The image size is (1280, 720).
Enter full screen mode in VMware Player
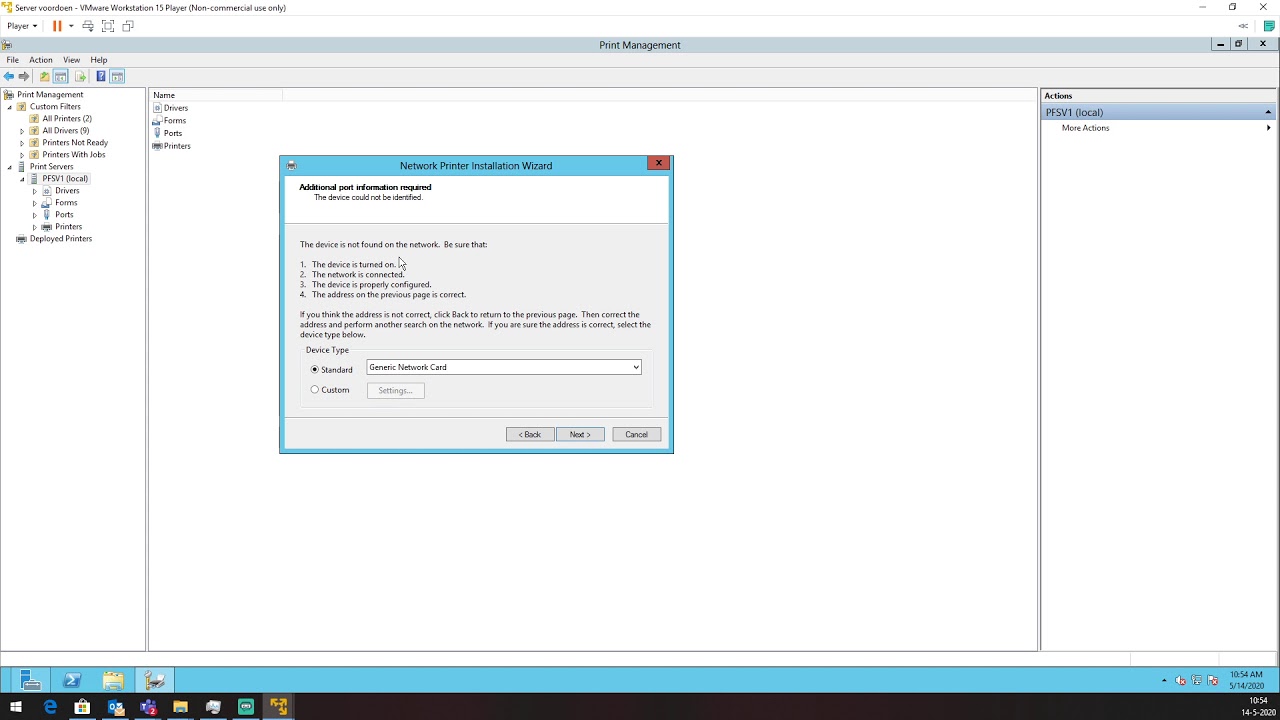tap(108, 26)
